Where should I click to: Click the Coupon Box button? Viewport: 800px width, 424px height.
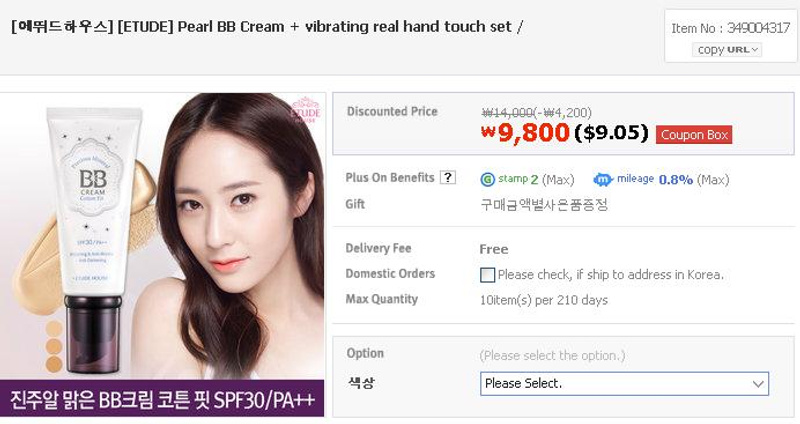tap(694, 135)
